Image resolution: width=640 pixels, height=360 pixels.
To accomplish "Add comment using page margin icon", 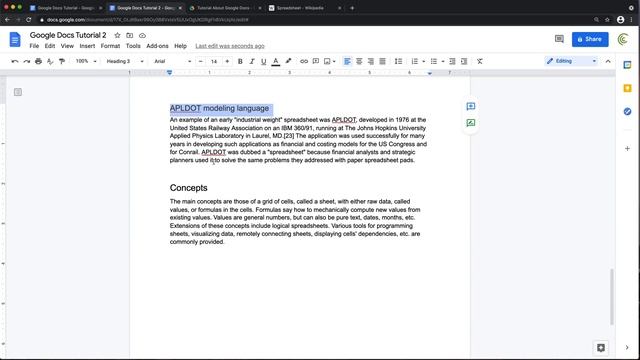I will (x=471, y=106).
